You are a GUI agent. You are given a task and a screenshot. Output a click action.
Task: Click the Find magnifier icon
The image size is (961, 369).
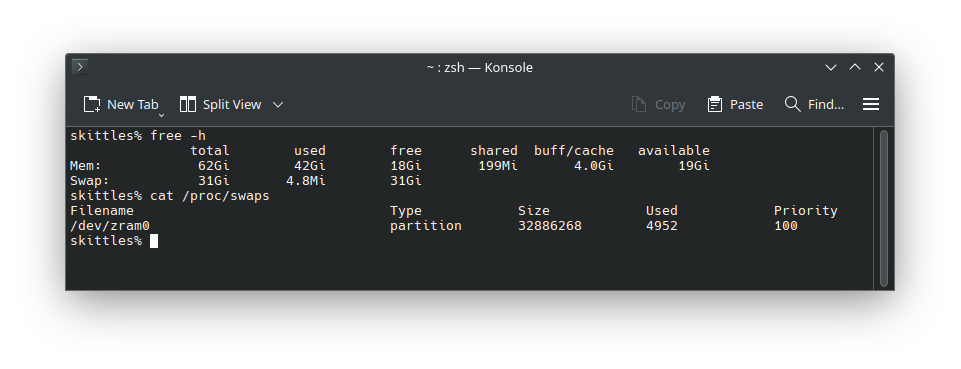[792, 104]
